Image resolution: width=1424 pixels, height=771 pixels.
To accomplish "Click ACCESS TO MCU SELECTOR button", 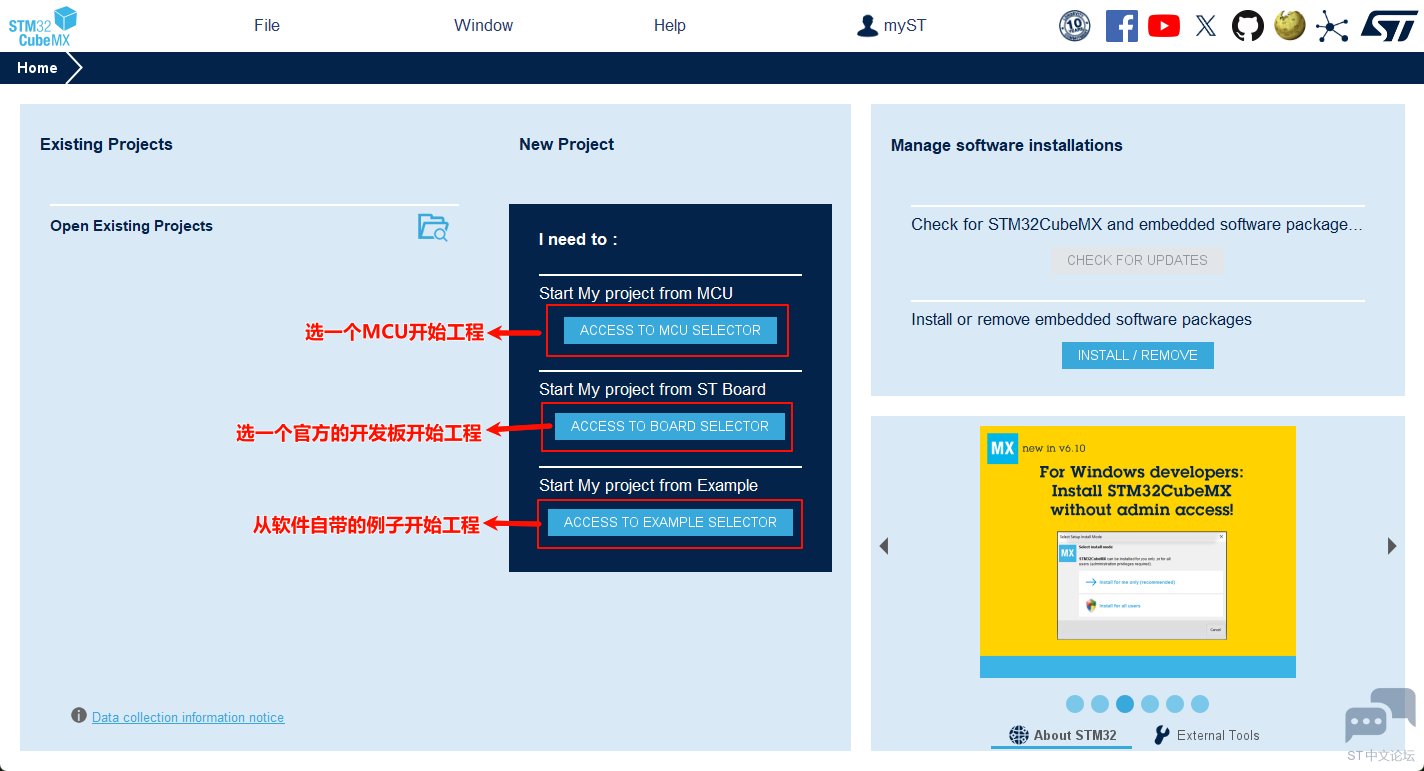I will (x=670, y=331).
